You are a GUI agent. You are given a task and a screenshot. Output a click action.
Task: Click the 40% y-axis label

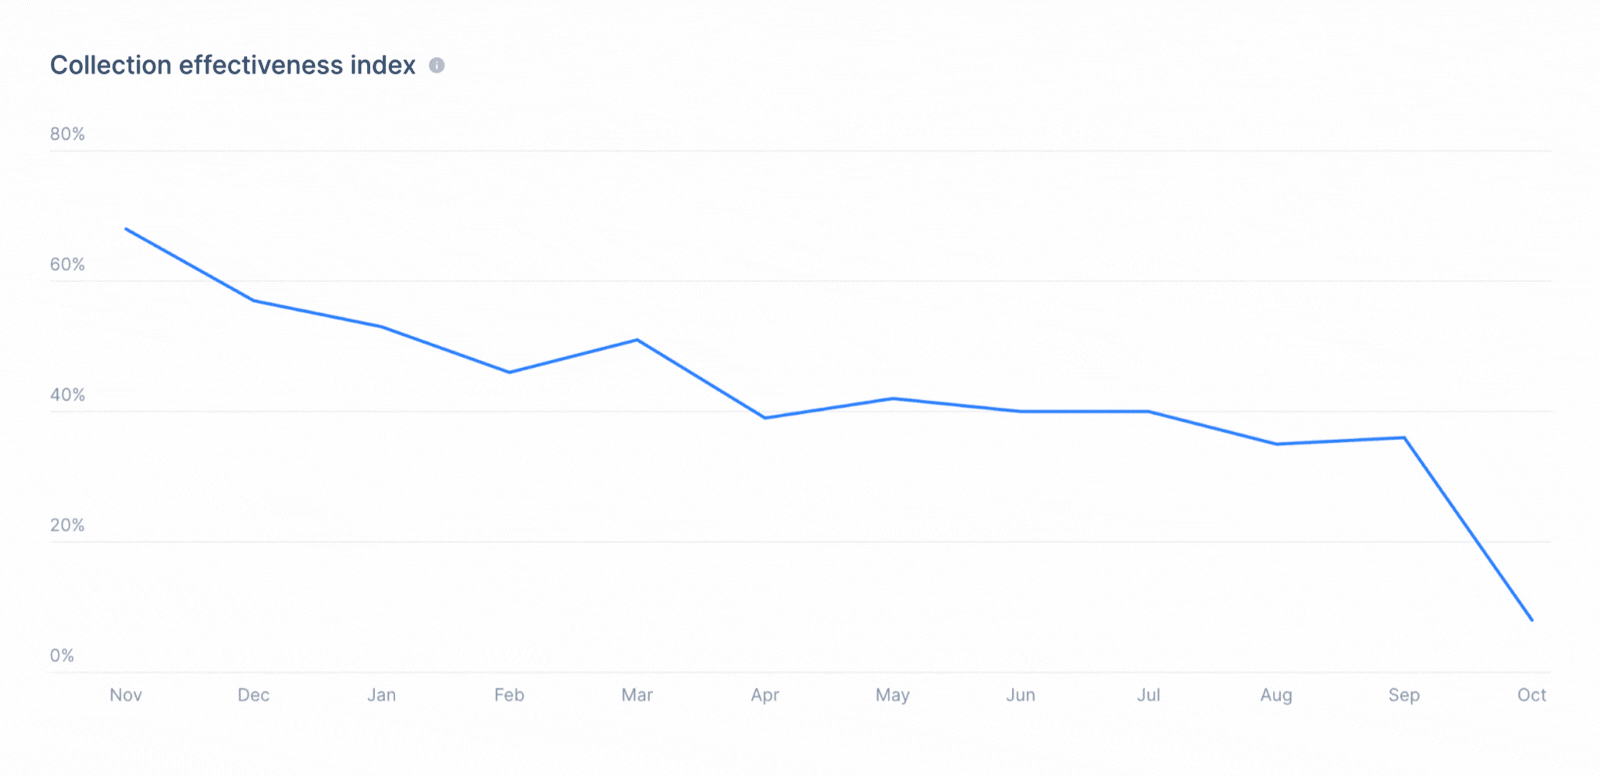(x=67, y=395)
